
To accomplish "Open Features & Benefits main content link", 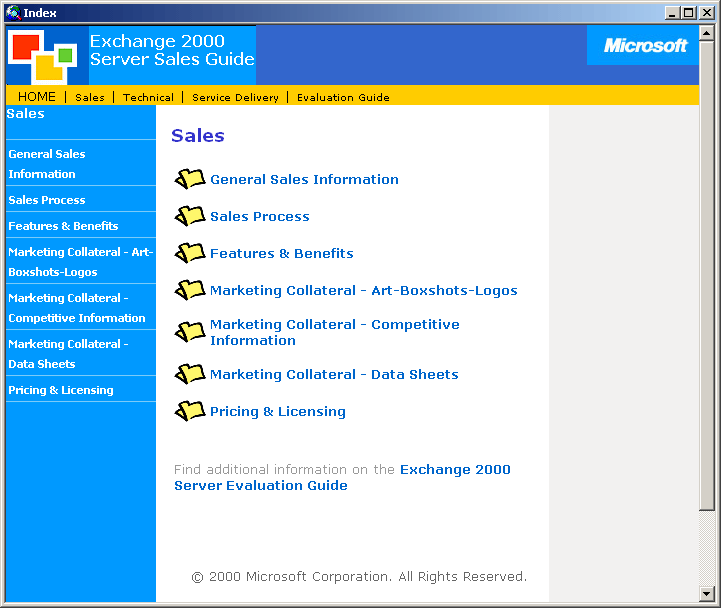I will 281,253.
